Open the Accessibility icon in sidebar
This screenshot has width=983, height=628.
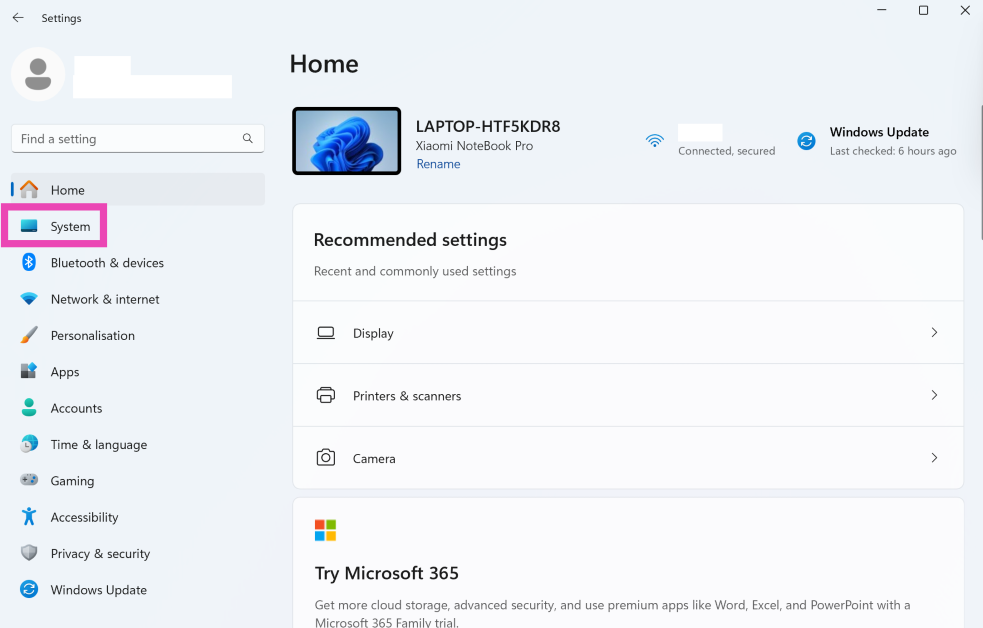pyautogui.click(x=29, y=517)
